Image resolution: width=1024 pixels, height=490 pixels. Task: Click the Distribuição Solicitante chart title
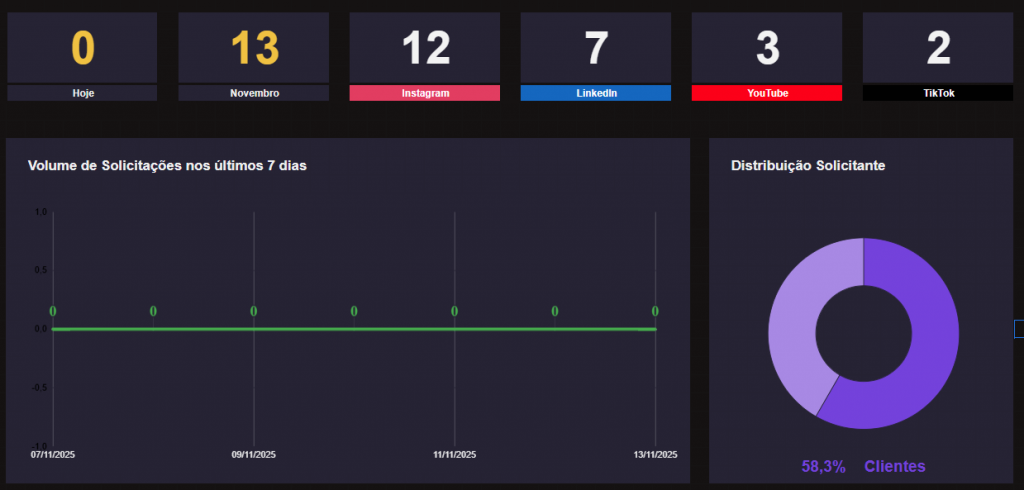[807, 165]
